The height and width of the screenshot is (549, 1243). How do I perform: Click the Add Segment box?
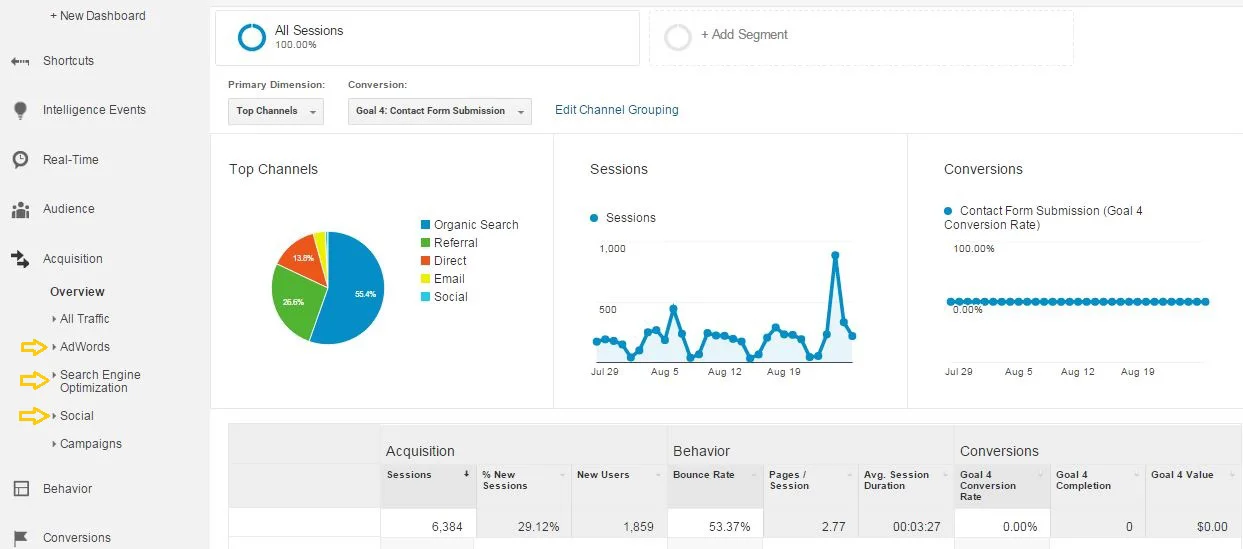pyautogui.click(x=860, y=38)
